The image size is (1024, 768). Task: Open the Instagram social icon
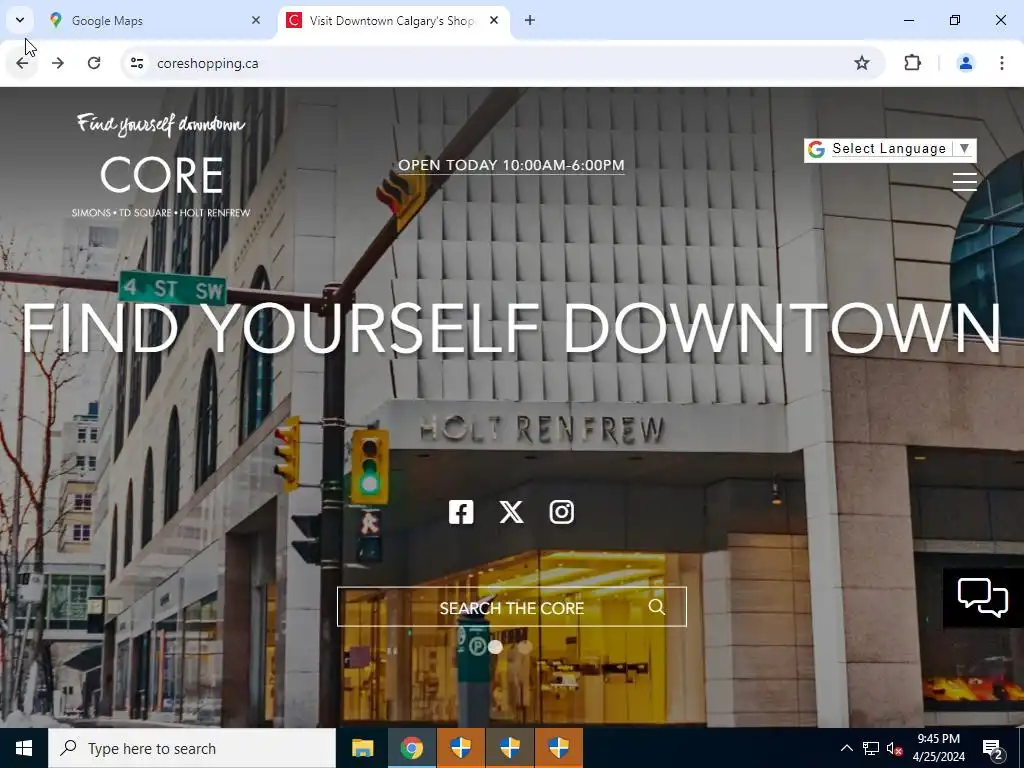pos(562,512)
